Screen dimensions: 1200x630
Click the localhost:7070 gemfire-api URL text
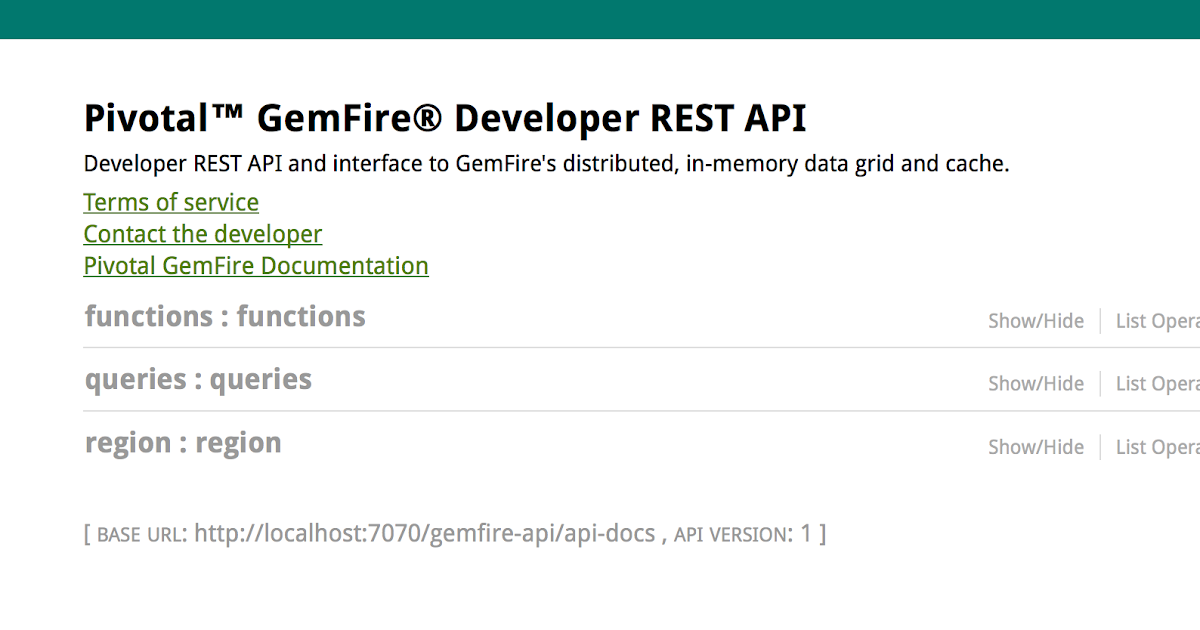(x=424, y=534)
